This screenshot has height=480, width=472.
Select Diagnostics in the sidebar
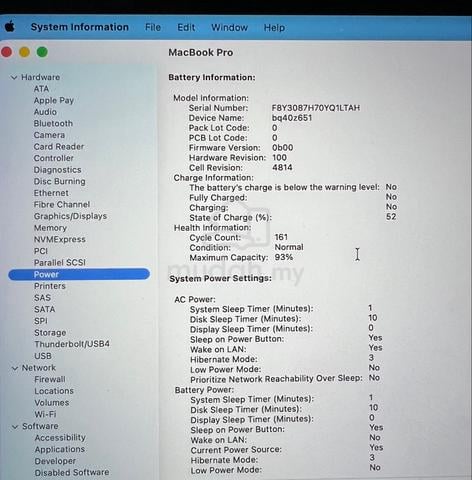(57, 170)
